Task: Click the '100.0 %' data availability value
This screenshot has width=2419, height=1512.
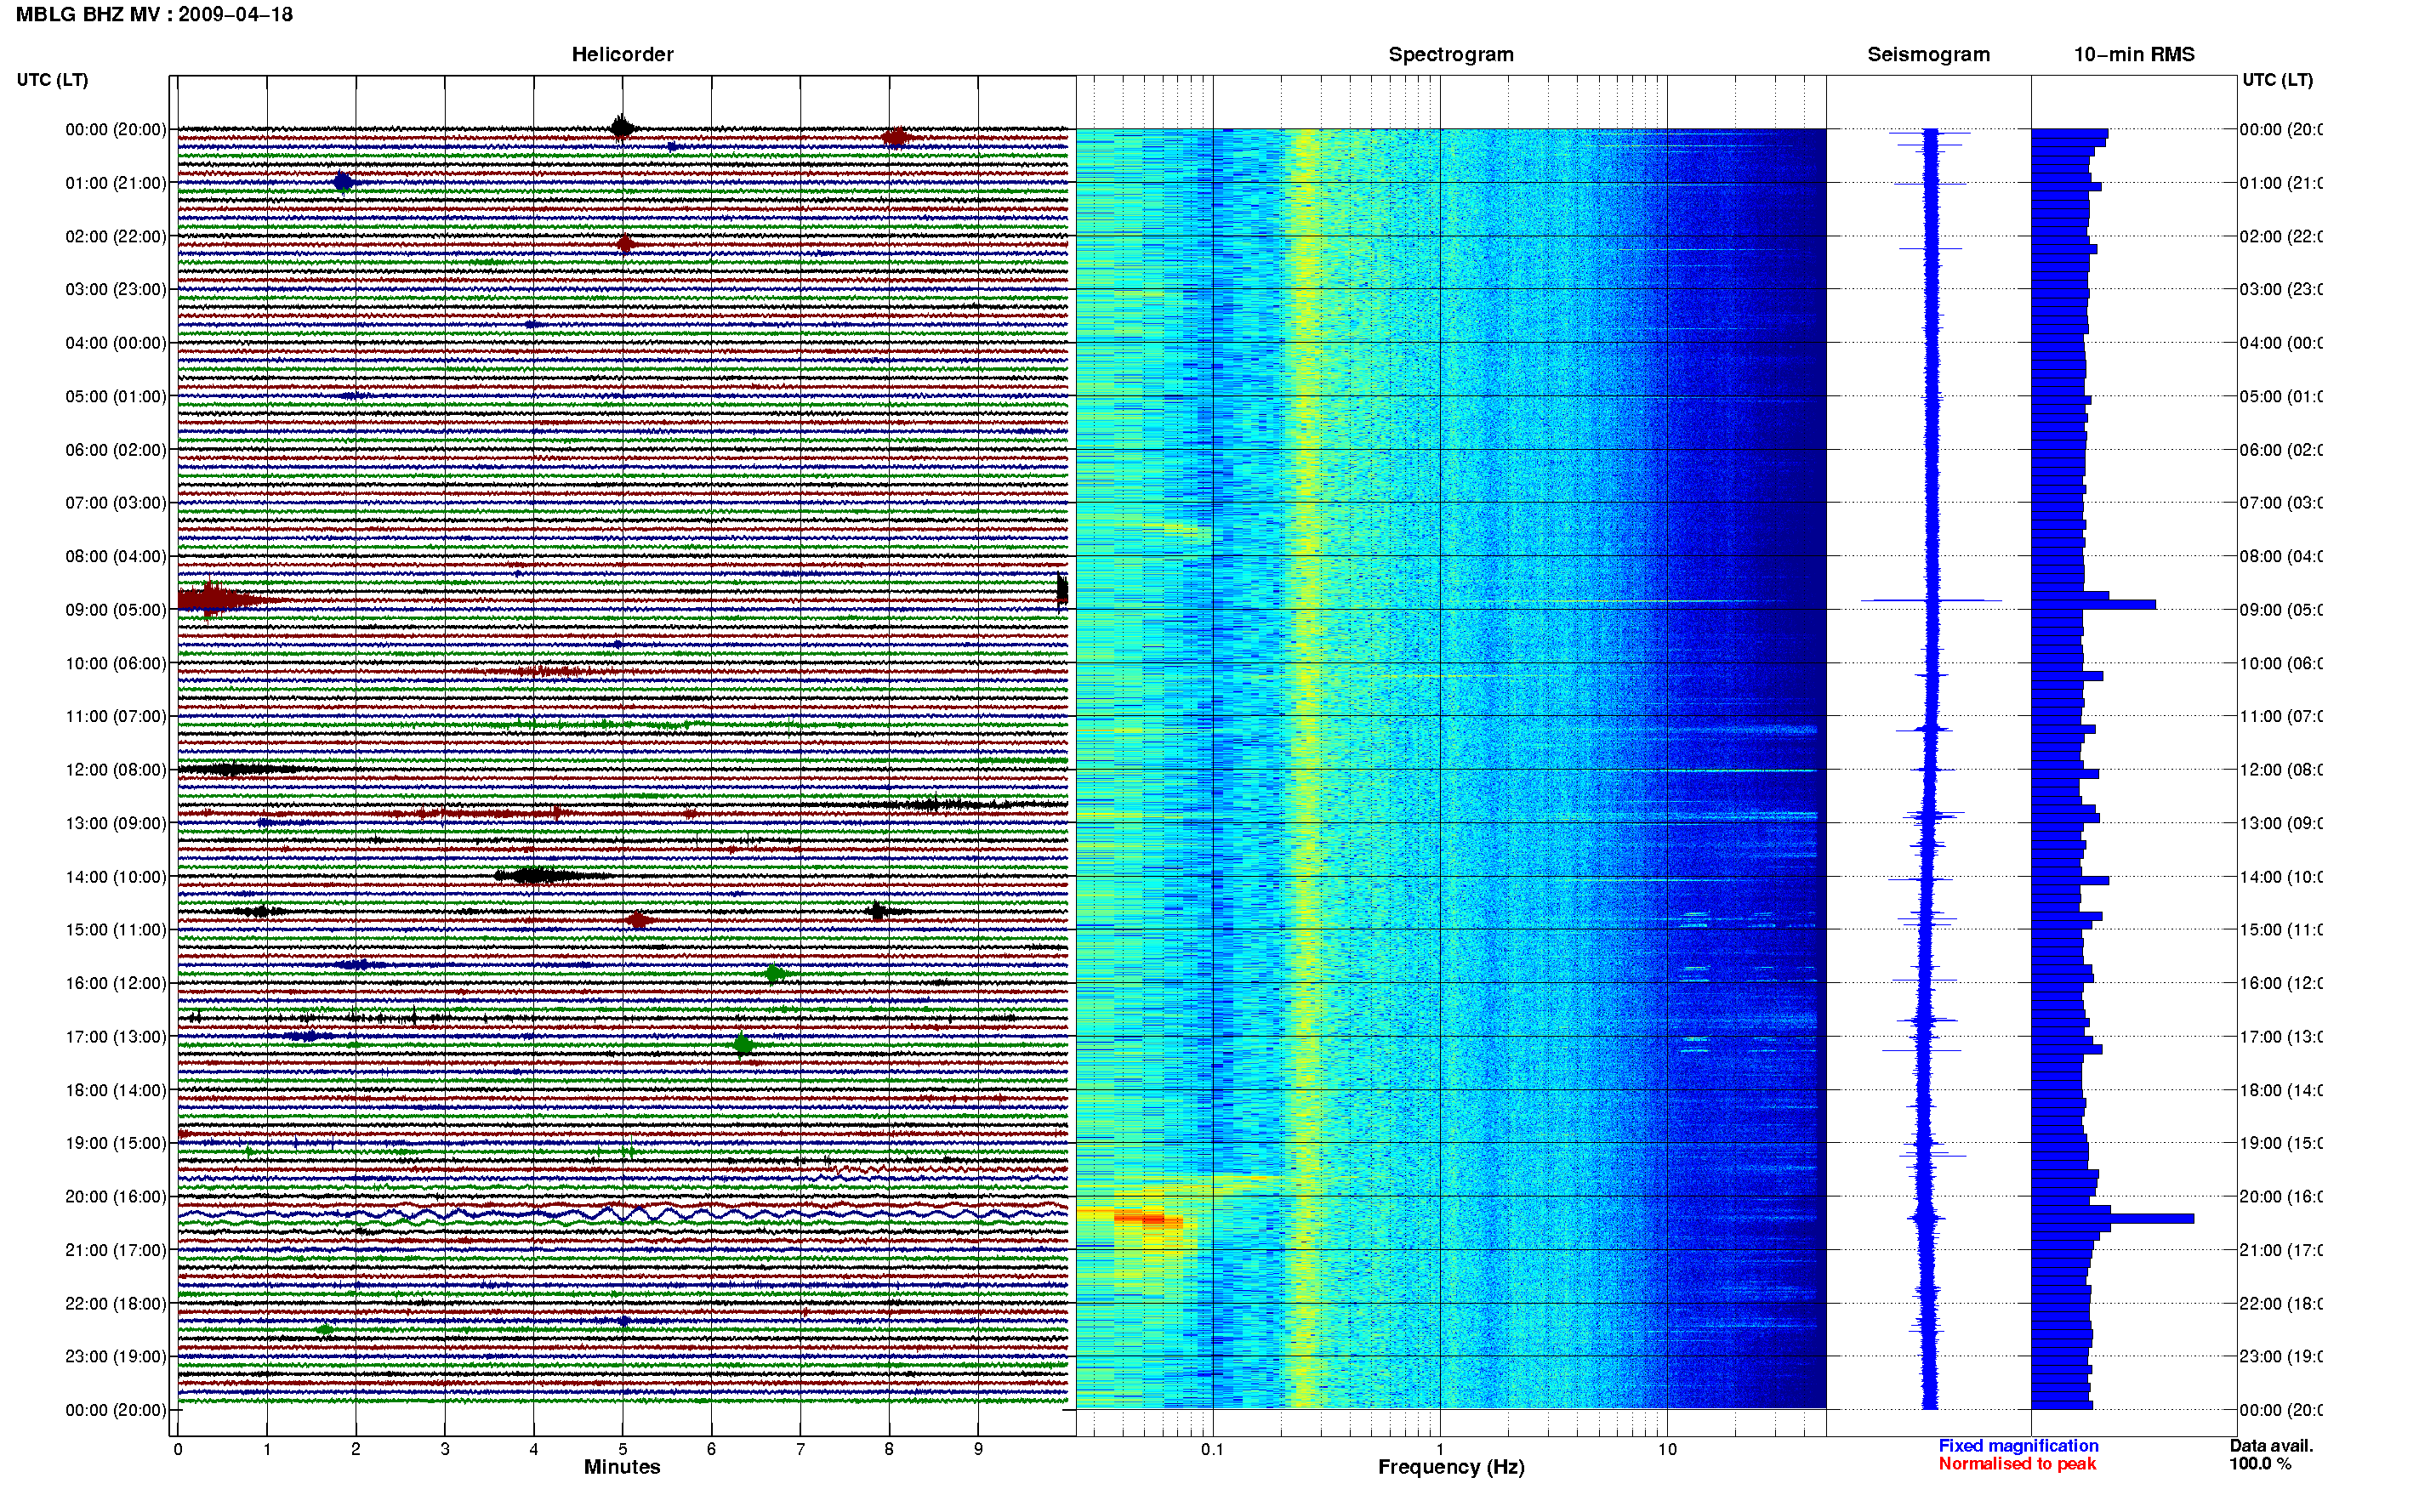Action: click(2260, 1464)
